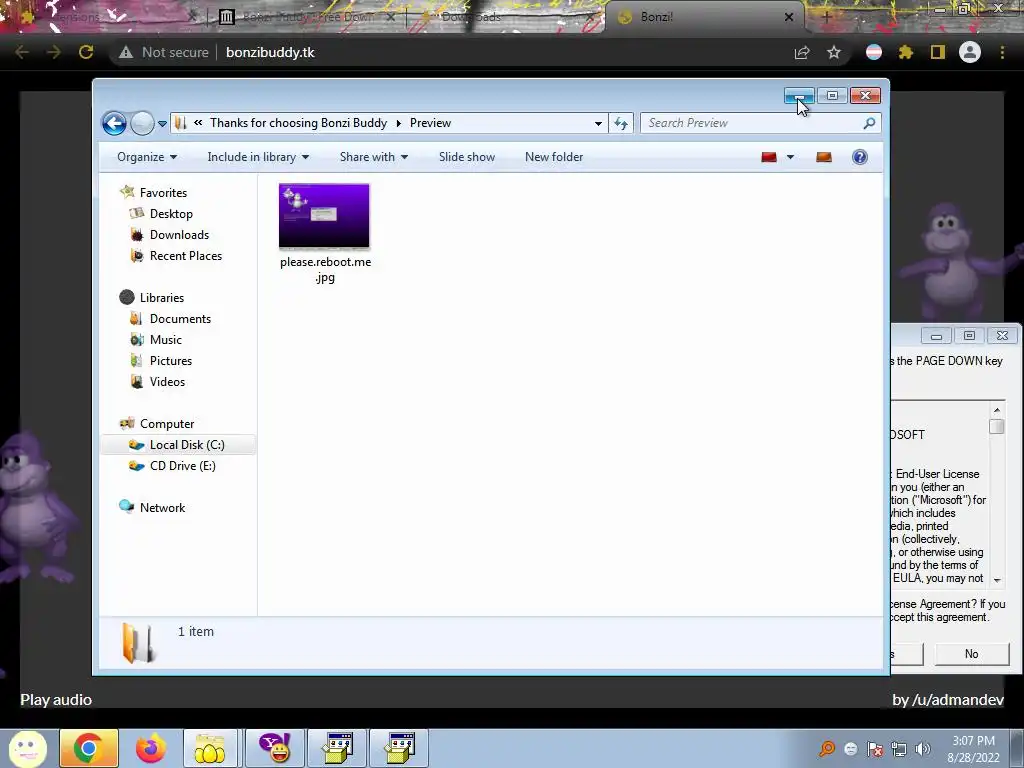Open Explorer help question mark

860,157
